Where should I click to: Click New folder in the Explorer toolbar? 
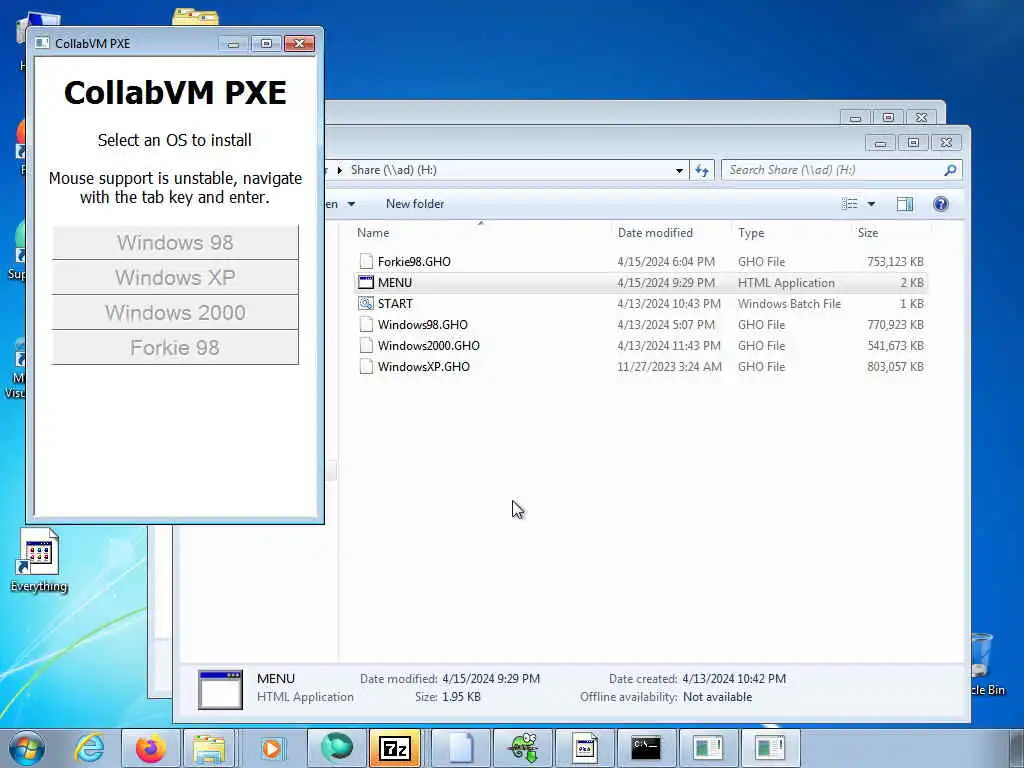click(415, 204)
